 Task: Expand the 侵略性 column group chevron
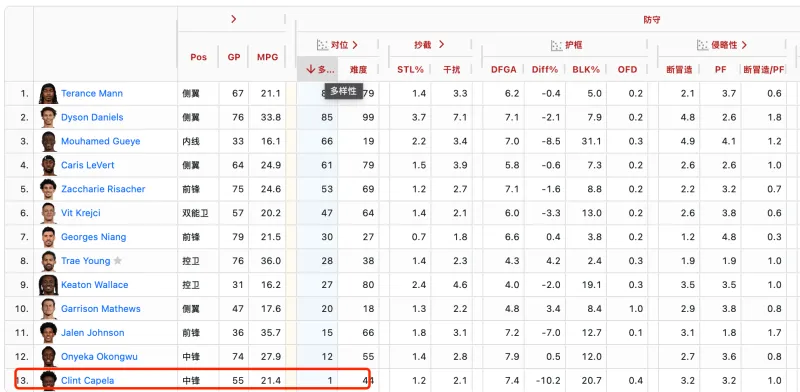click(x=744, y=45)
